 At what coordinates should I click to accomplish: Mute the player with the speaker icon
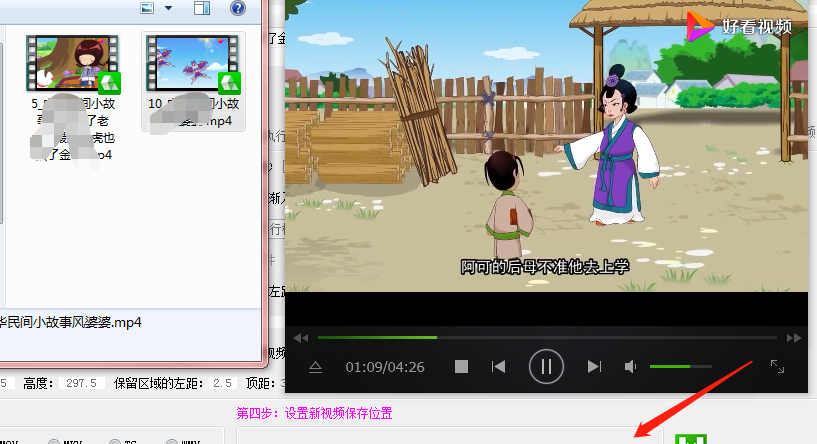pyautogui.click(x=630, y=367)
